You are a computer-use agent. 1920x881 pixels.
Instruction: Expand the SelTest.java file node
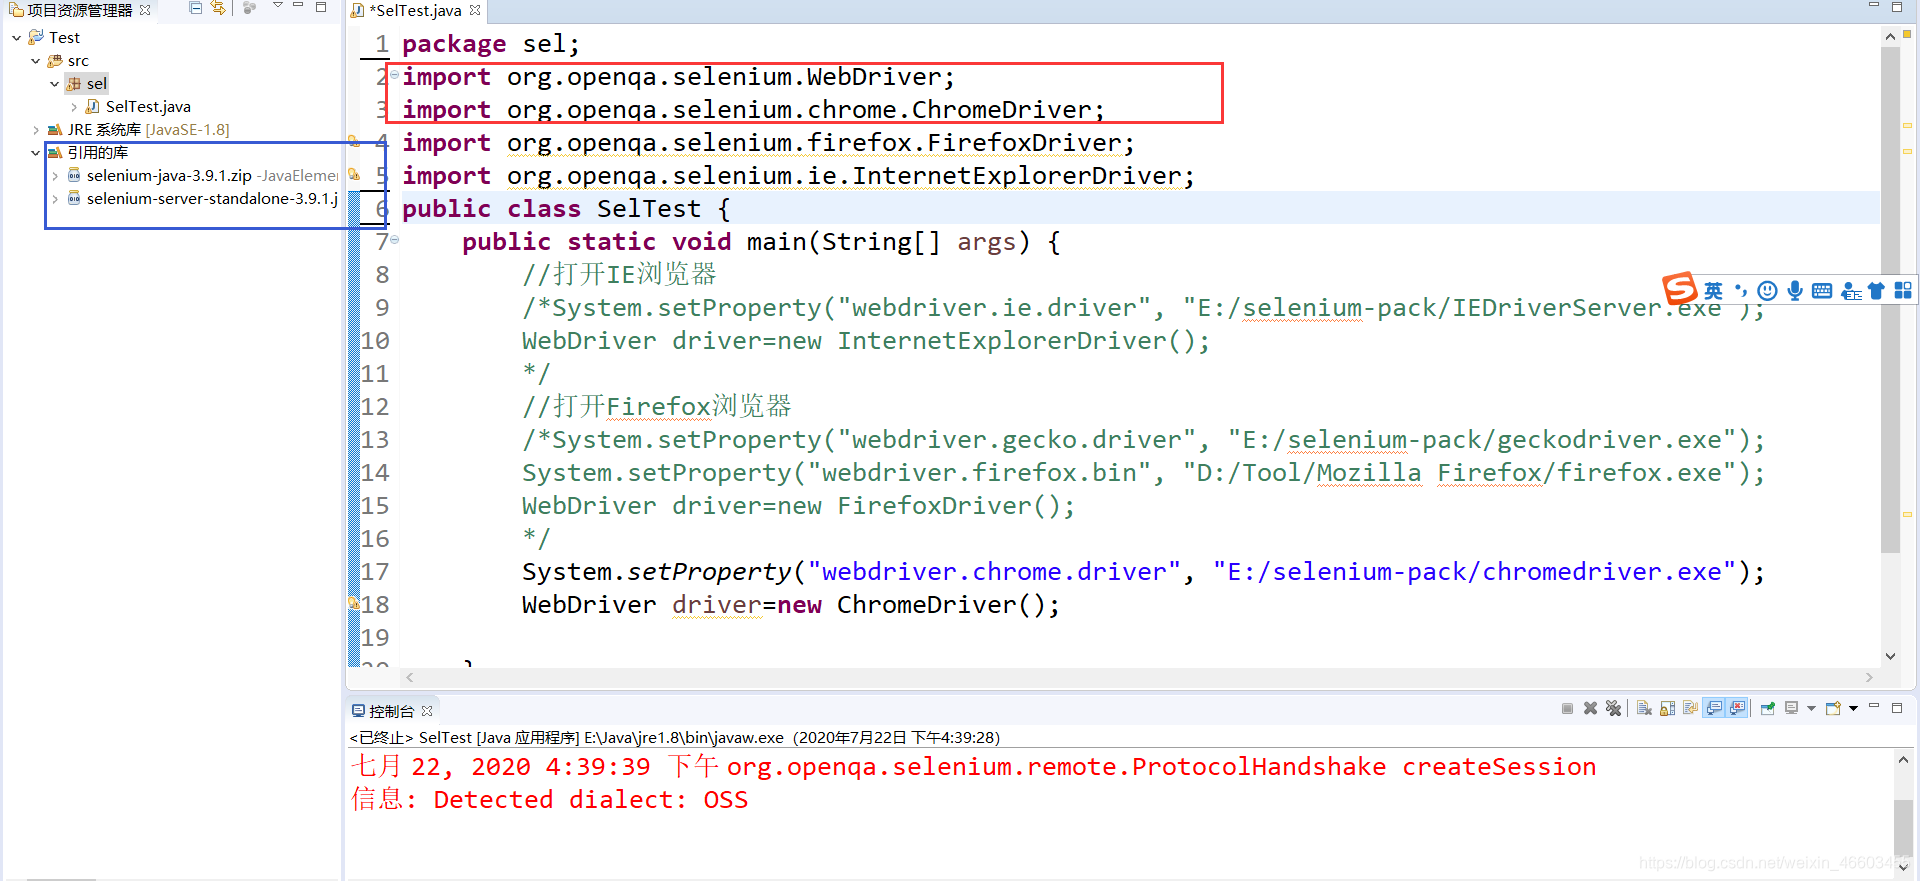(x=74, y=107)
